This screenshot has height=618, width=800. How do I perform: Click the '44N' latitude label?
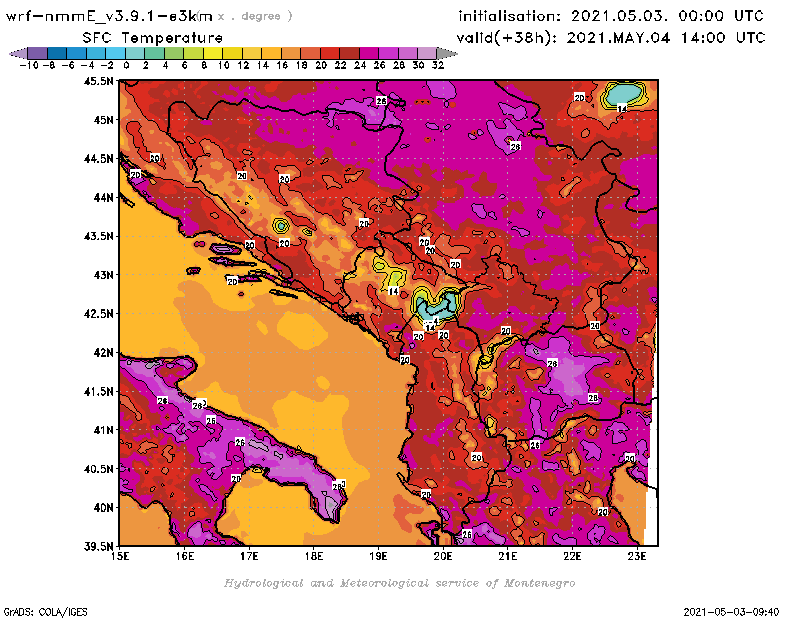click(x=103, y=197)
